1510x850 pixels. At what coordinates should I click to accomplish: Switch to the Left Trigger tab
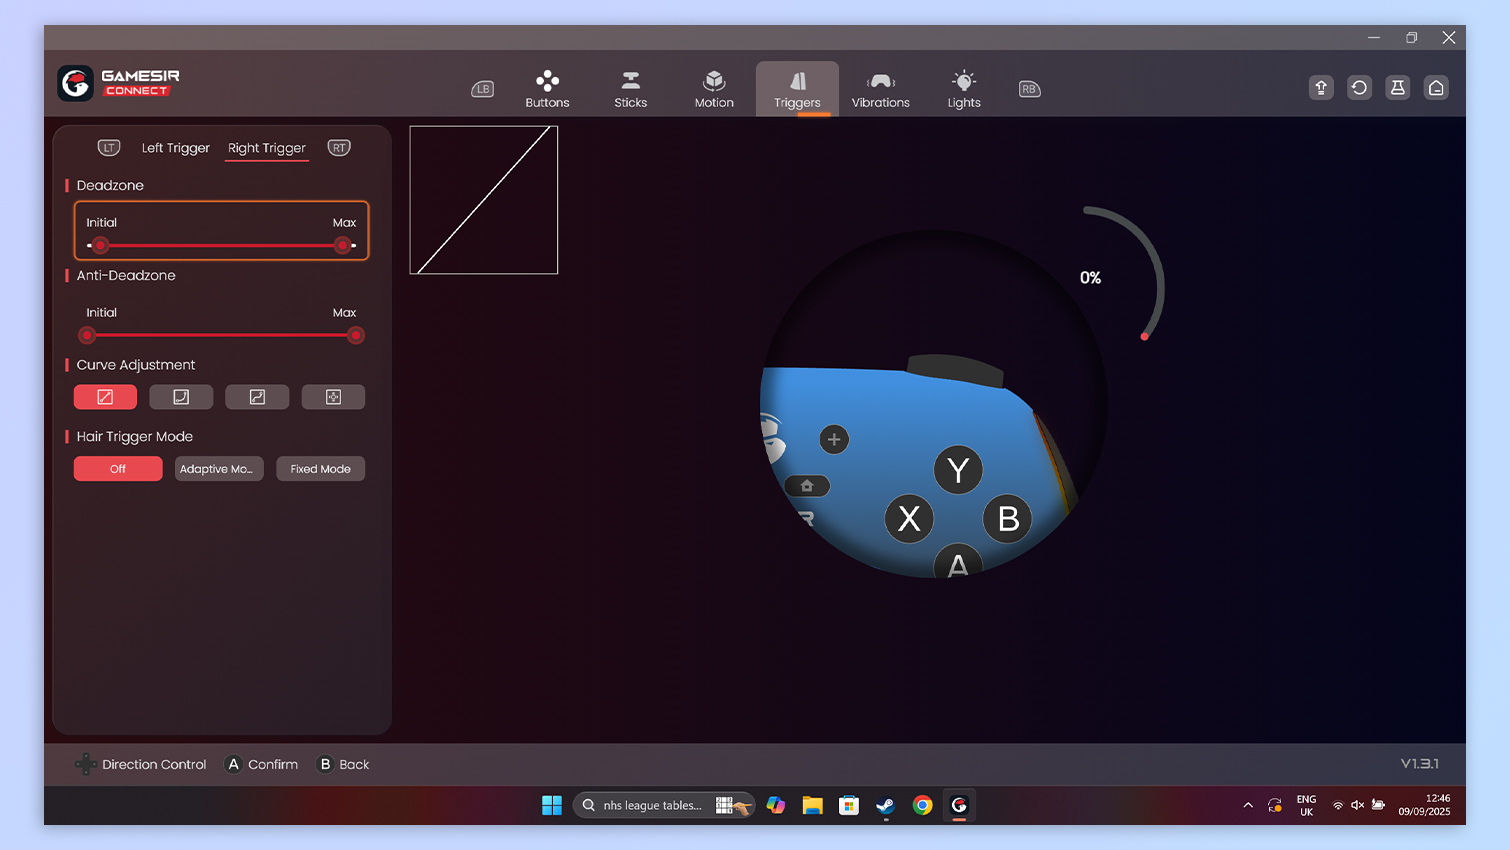[x=175, y=148]
